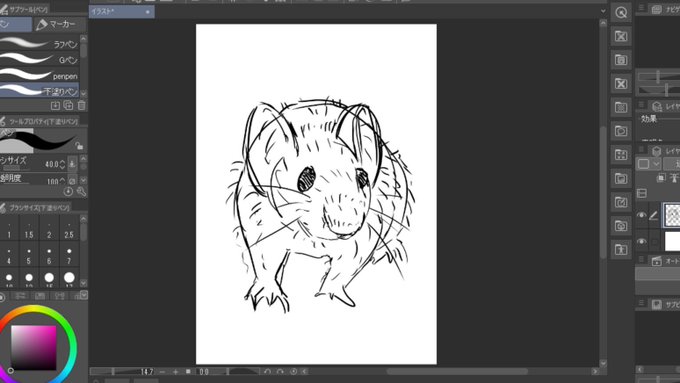Pick brush size preset 1
The width and height of the screenshot is (680, 383).
coord(9,230)
